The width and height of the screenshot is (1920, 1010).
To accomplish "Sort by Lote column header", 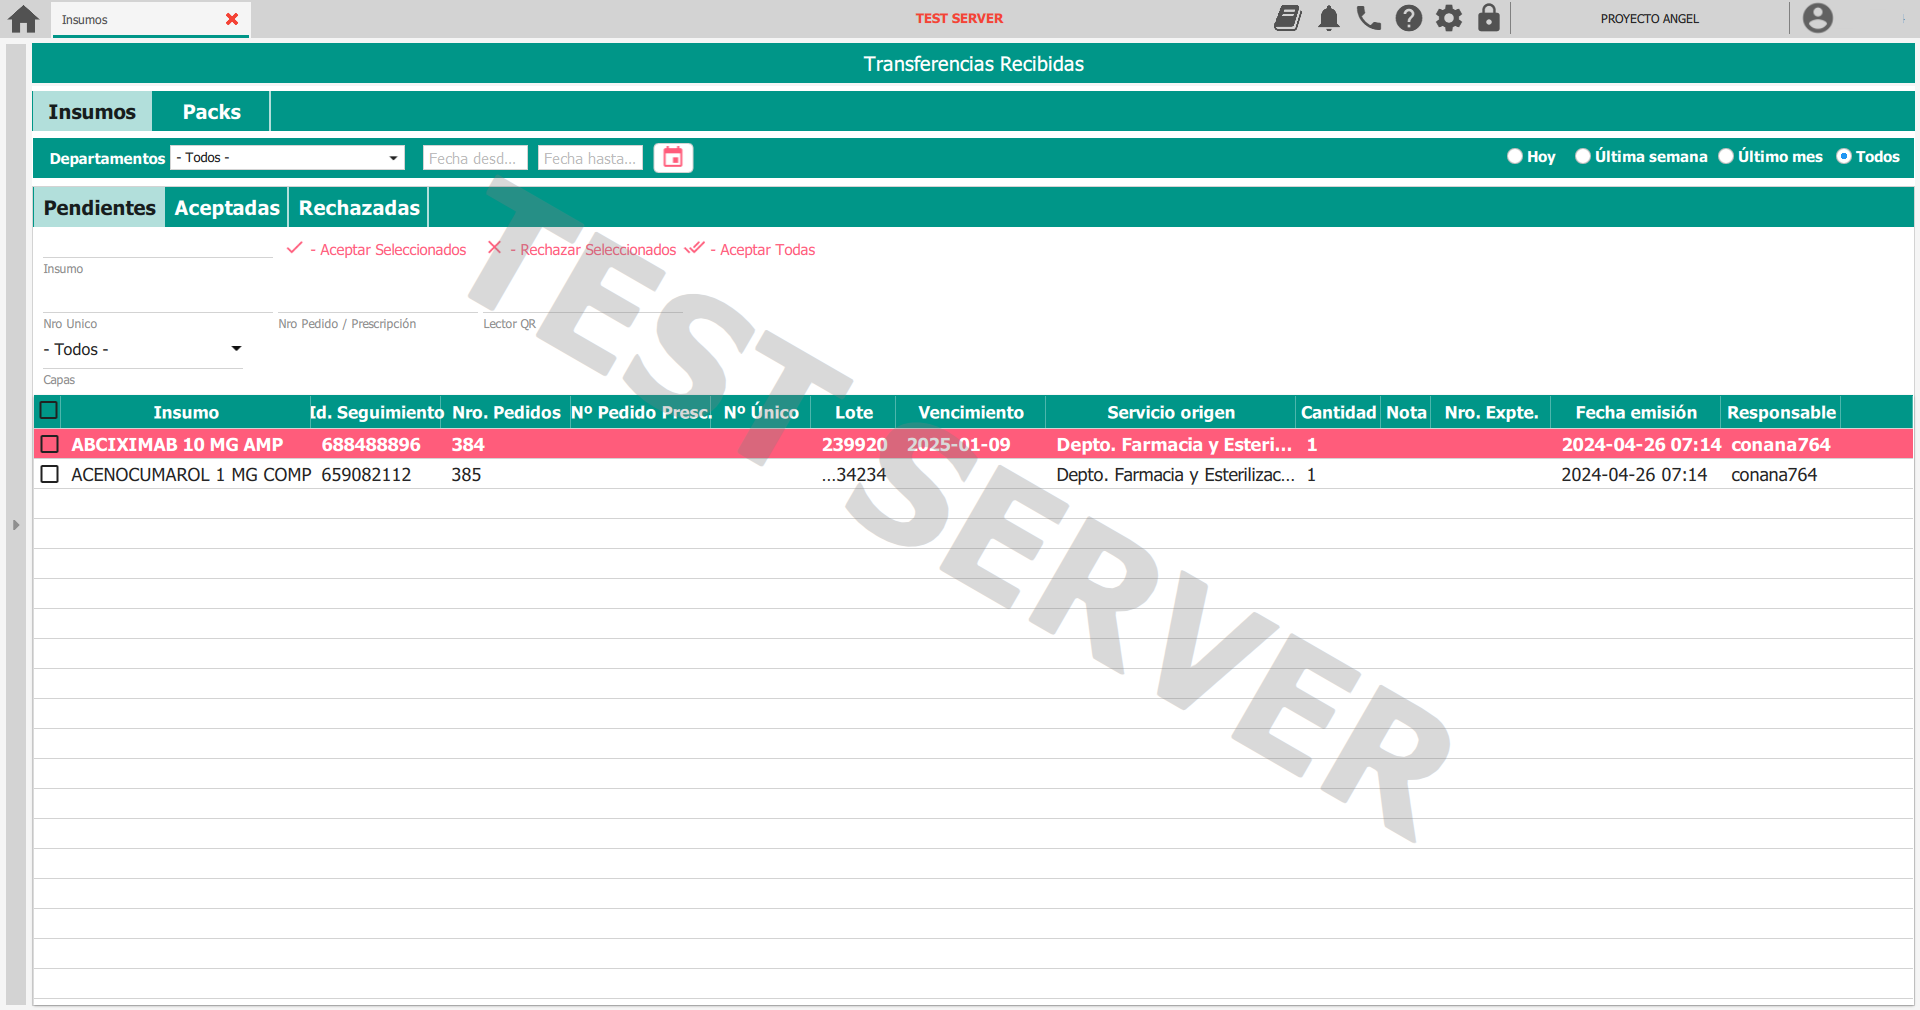I will pos(854,412).
